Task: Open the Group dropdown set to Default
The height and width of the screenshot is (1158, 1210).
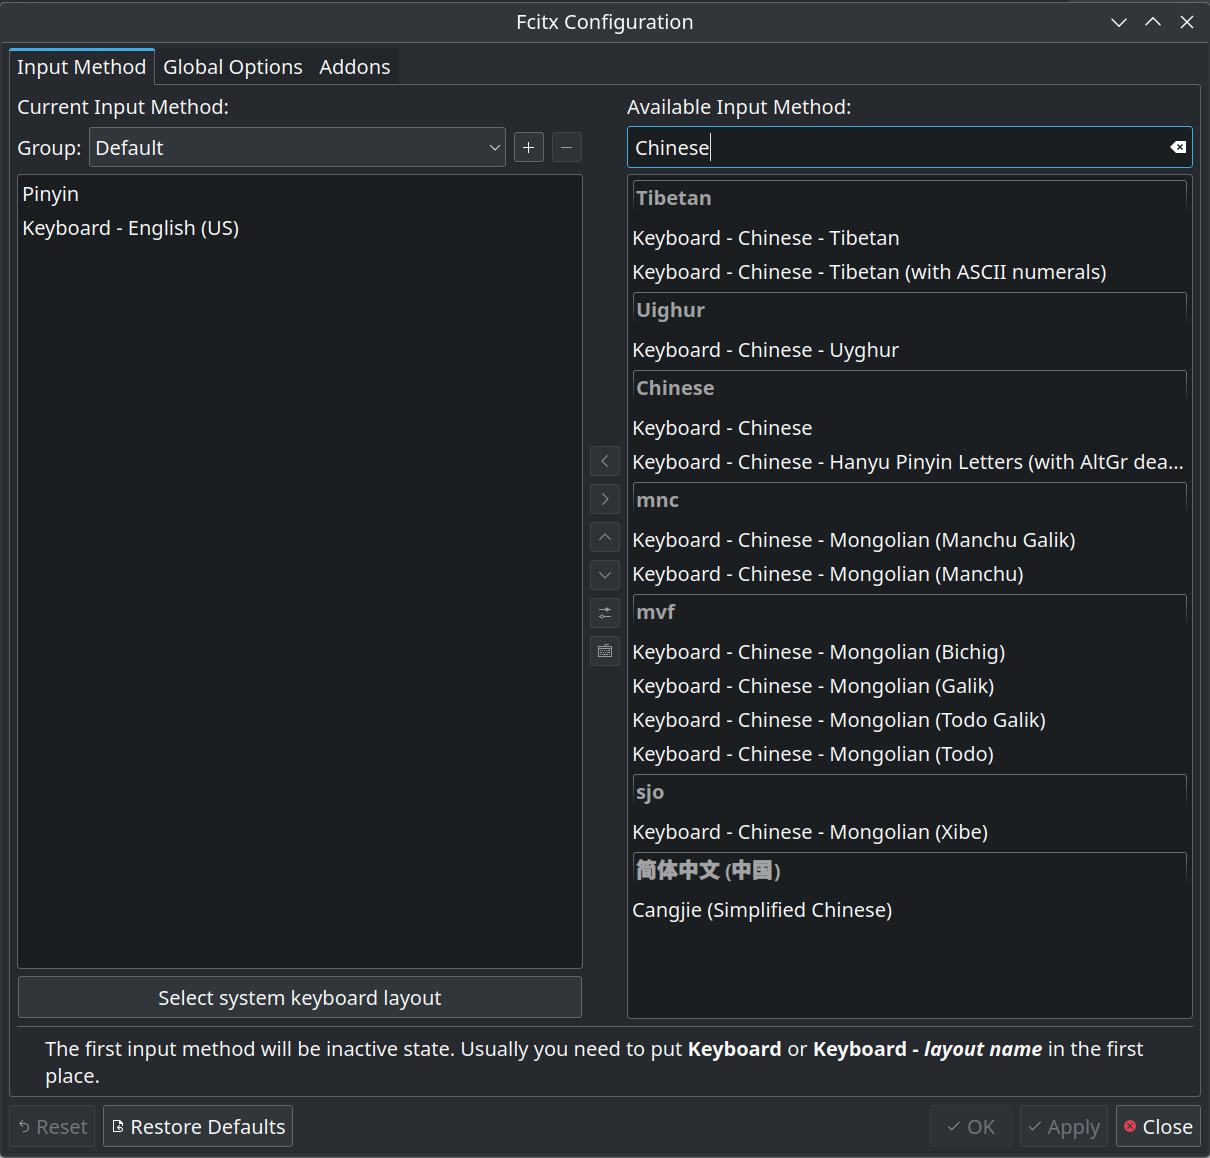Action: [297, 148]
